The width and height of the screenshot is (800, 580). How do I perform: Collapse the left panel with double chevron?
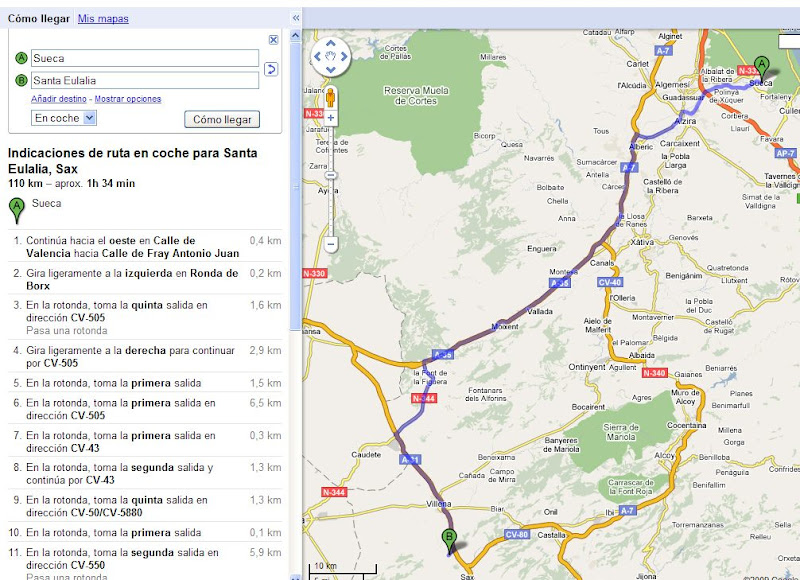296,18
